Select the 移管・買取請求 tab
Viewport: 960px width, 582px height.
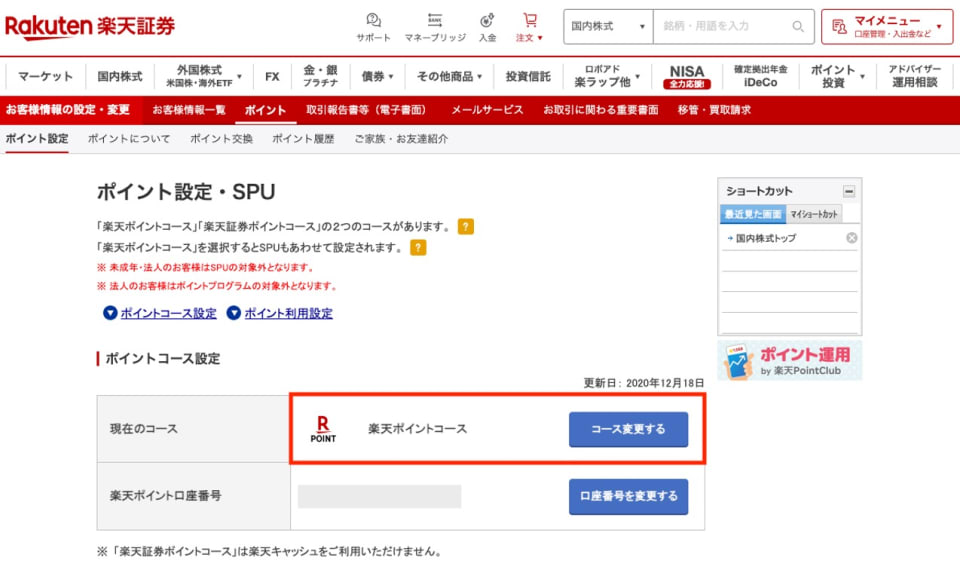pos(714,110)
